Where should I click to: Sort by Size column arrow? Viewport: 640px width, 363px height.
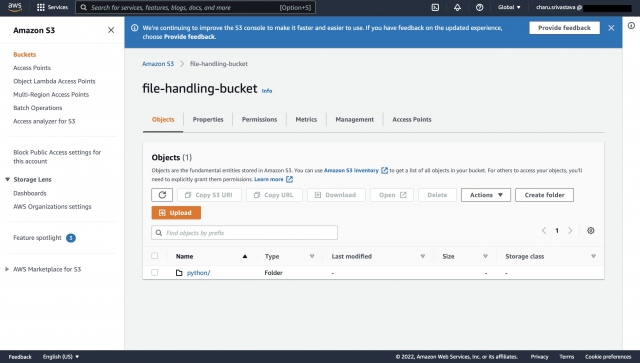pyautogui.click(x=485, y=256)
